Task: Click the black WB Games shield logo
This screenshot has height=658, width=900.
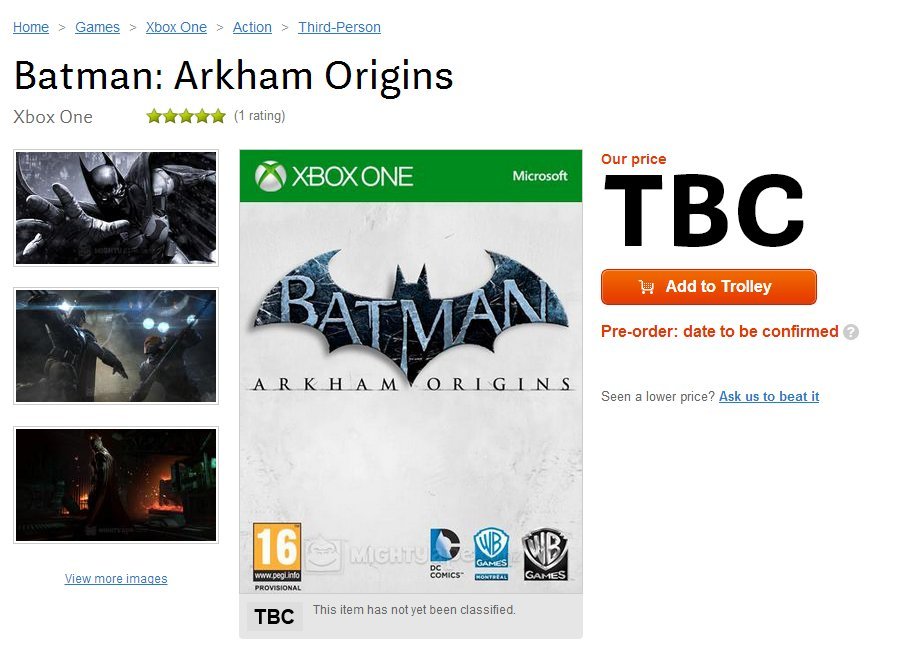Action: pos(545,554)
